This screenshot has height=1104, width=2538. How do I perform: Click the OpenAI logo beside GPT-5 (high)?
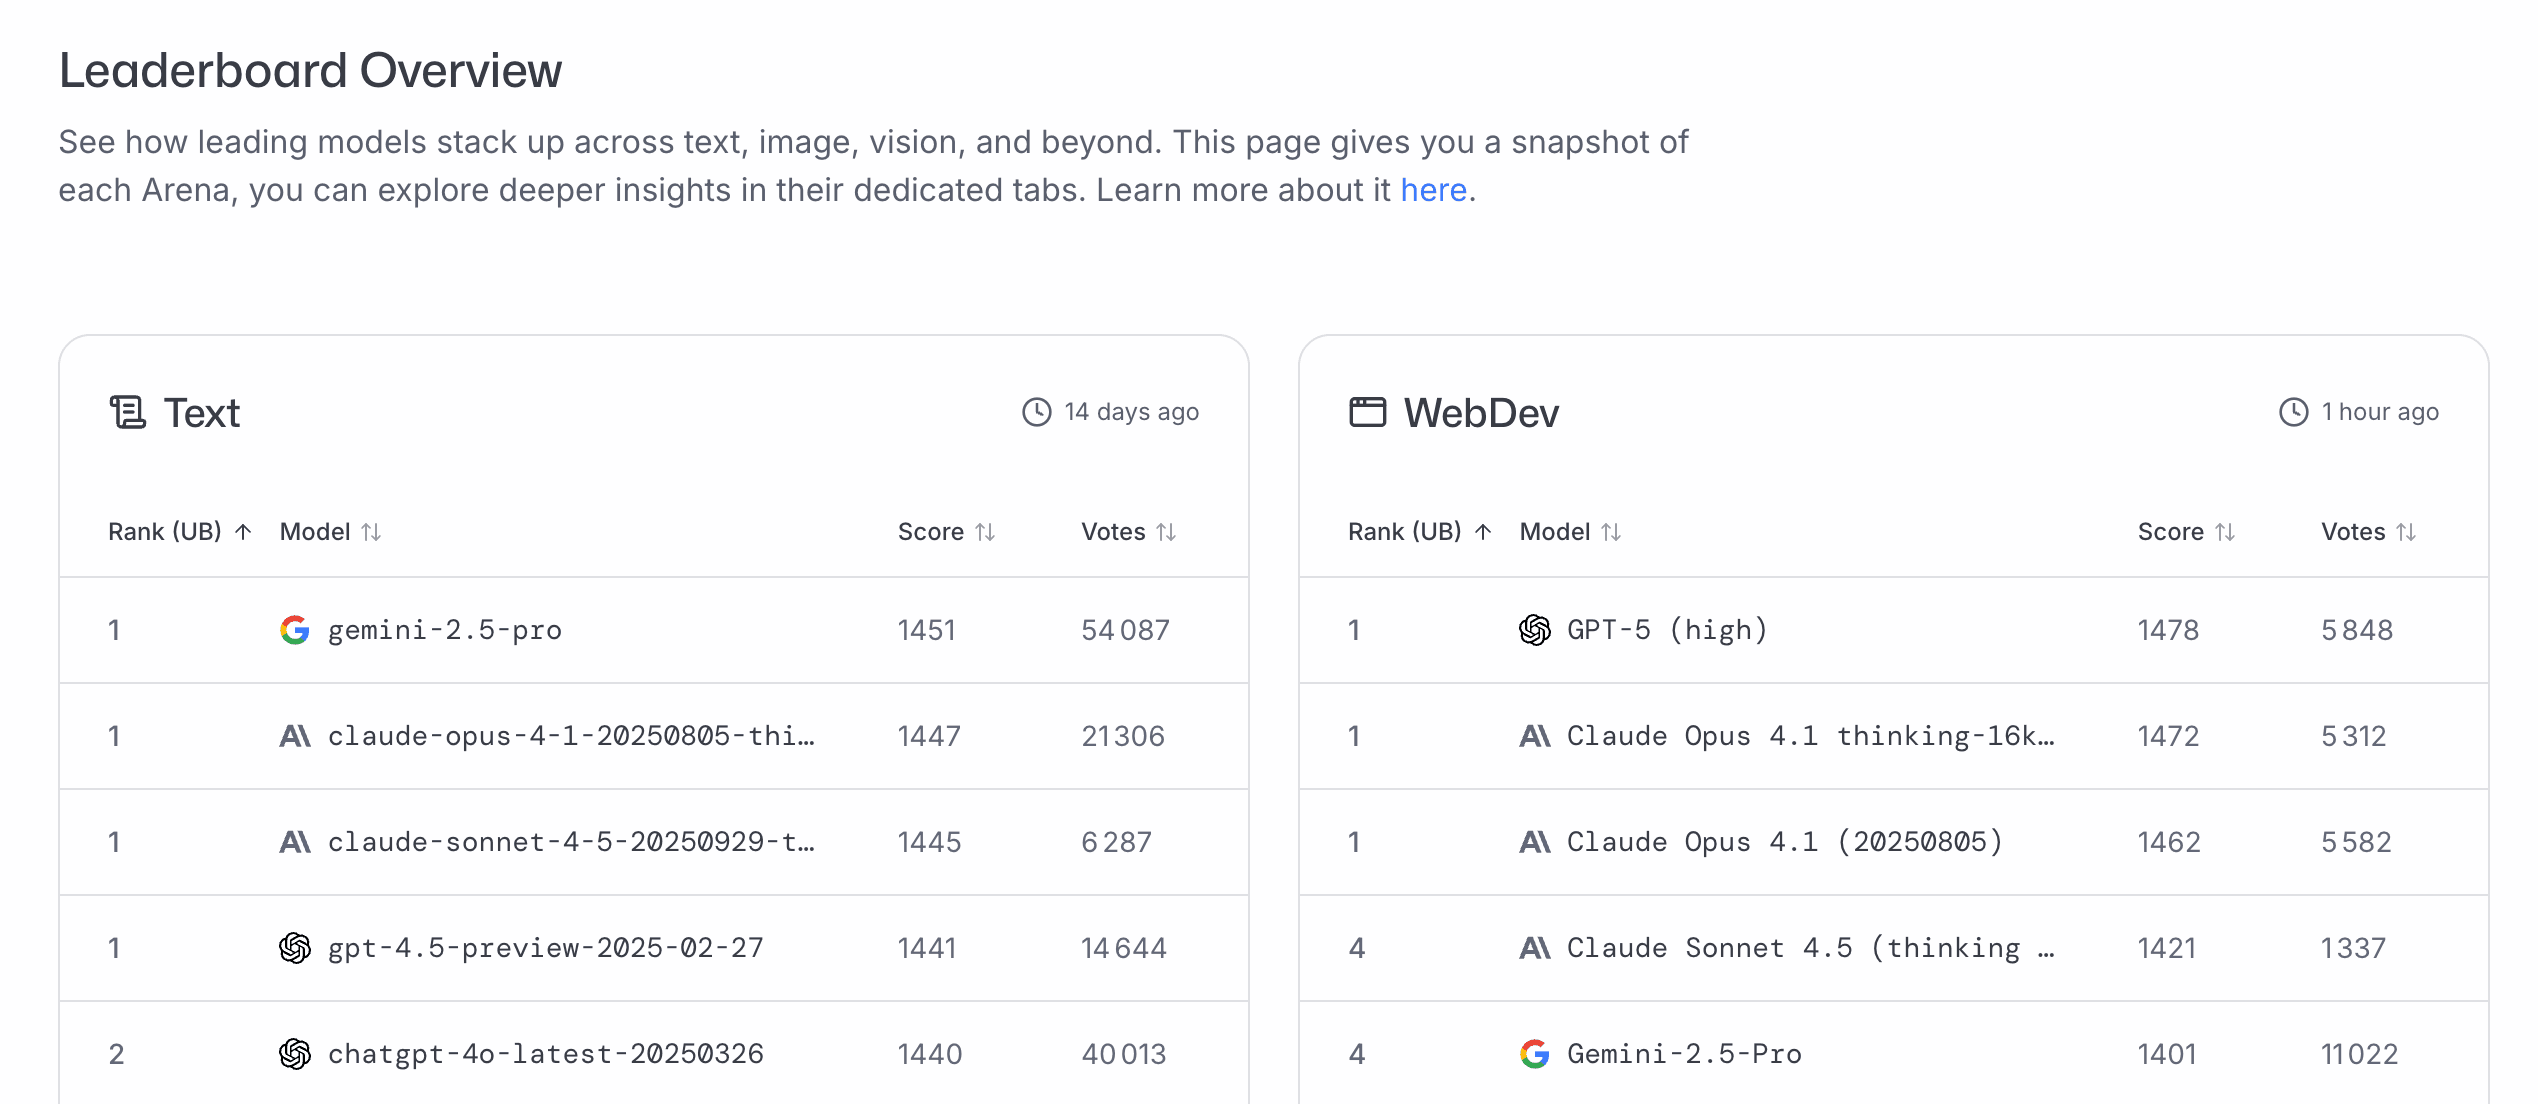pos(1534,630)
